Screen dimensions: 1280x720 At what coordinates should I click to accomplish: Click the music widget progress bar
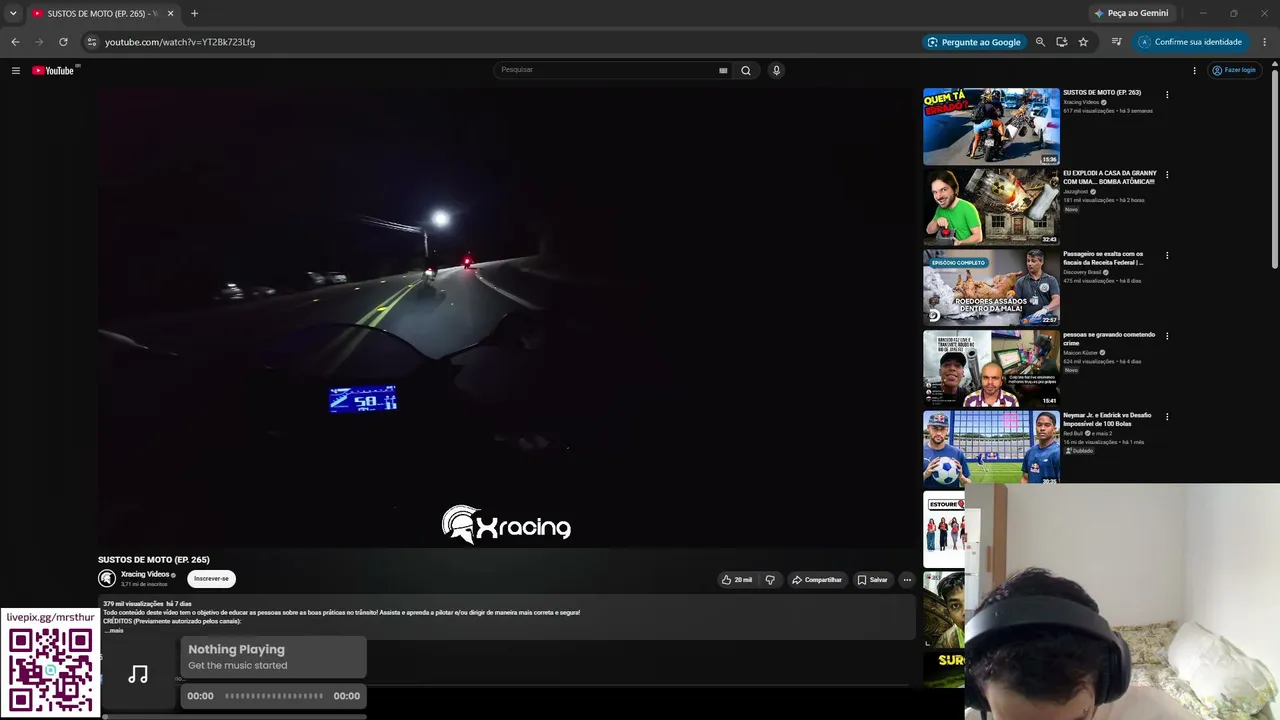point(274,696)
